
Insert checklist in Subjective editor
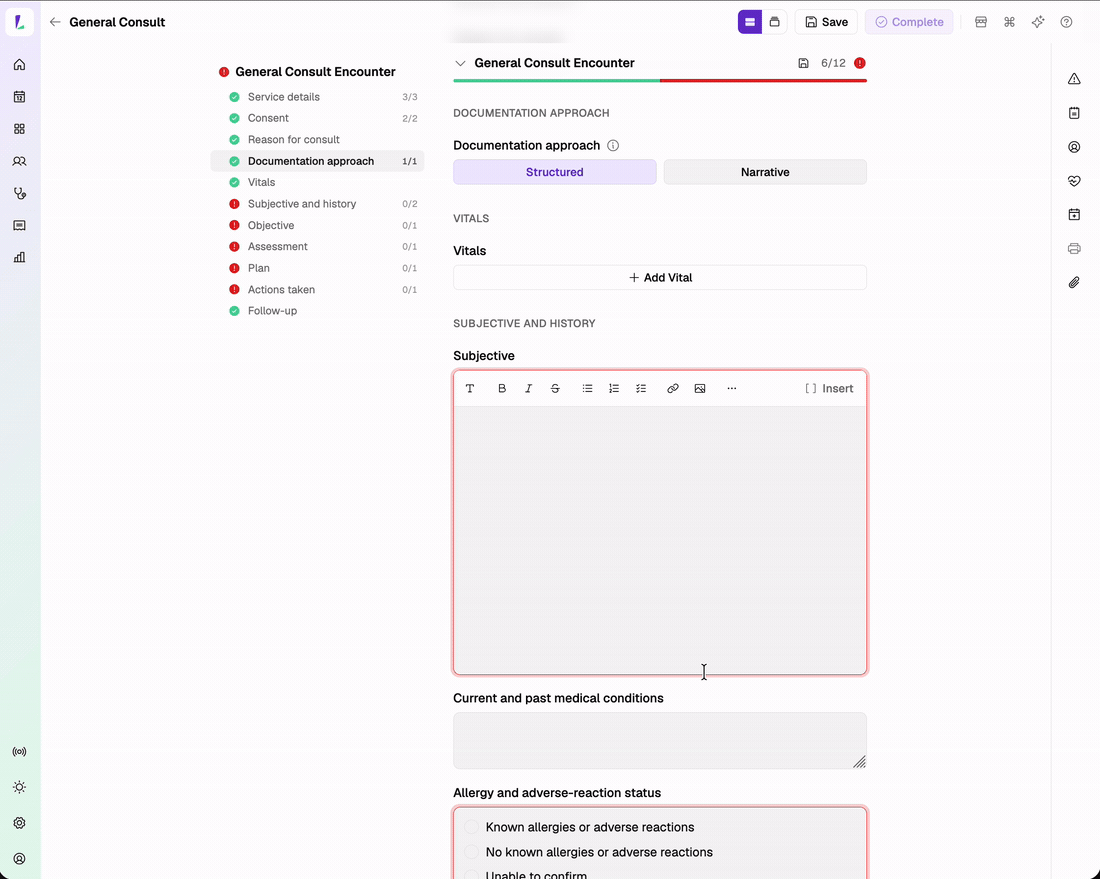(640, 389)
